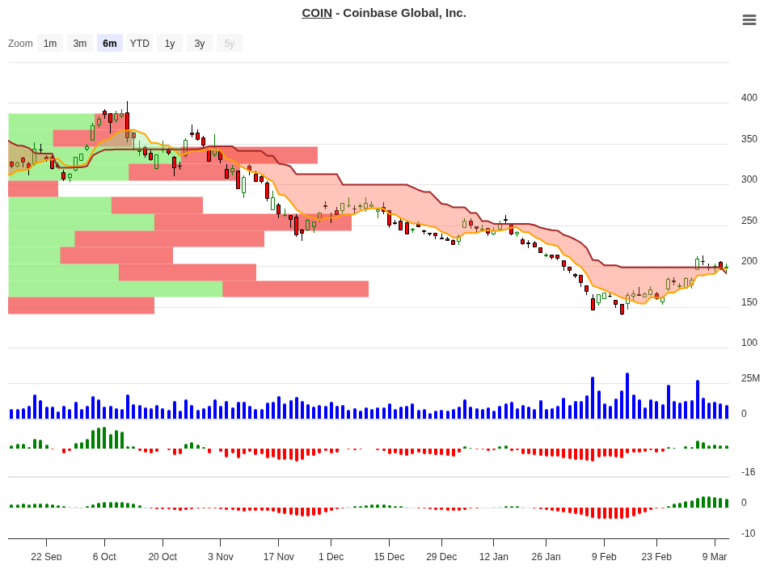This screenshot has width=768, height=582.
Task: Select the 6m zoom range
Action: (110, 43)
